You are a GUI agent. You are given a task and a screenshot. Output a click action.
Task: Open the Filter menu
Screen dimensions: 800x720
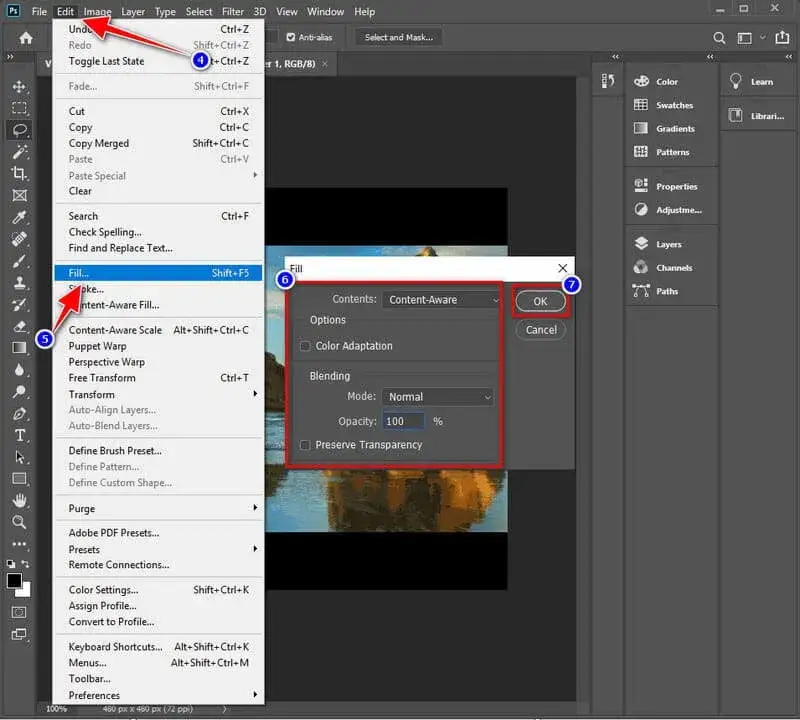(232, 11)
